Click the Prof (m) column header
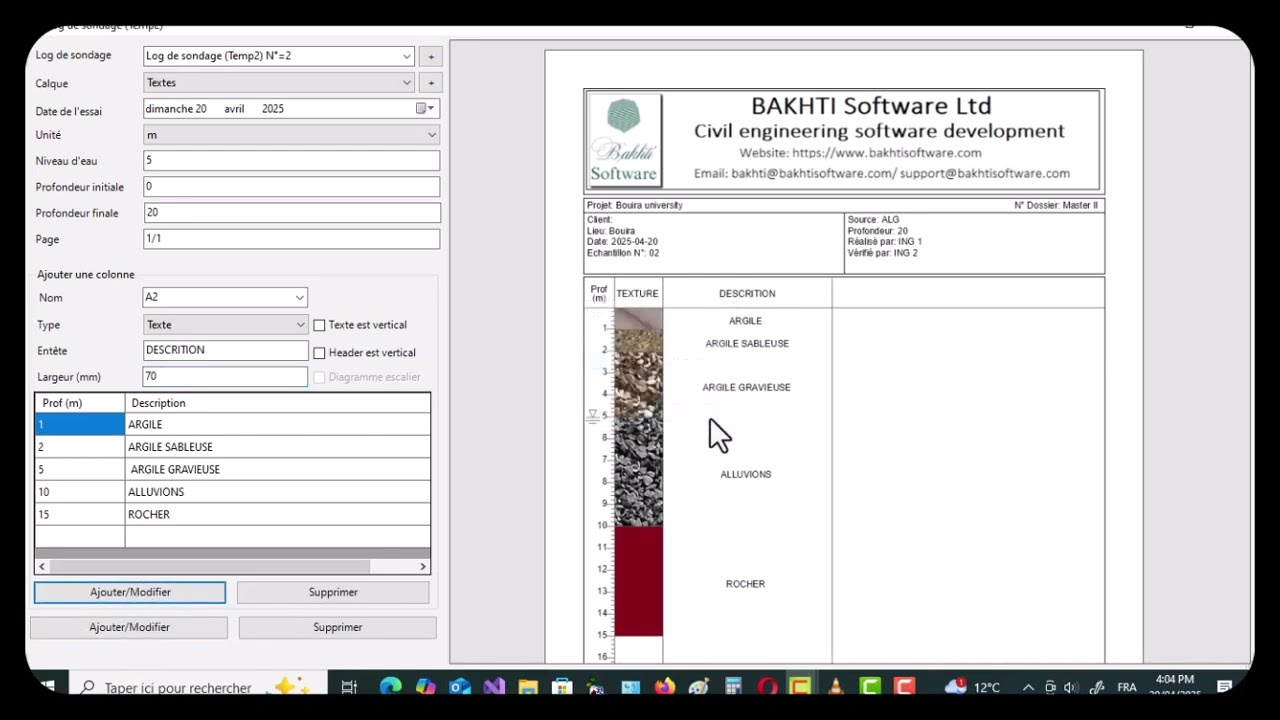Viewport: 1280px width, 720px height. (80, 403)
